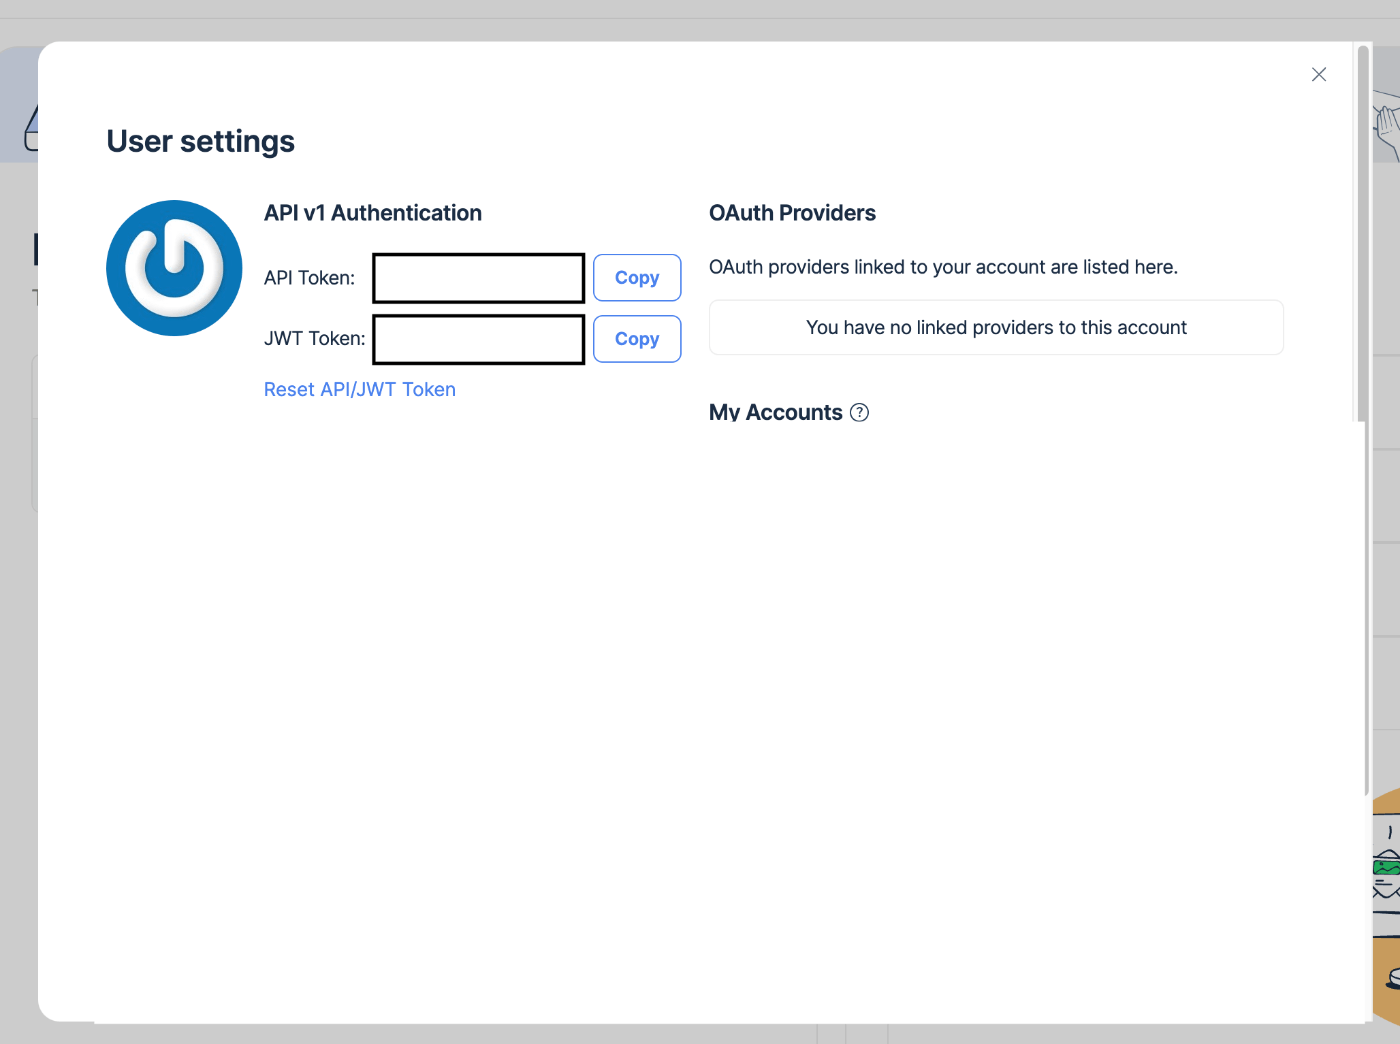Image resolution: width=1400 pixels, height=1044 pixels.
Task: Click the API v1 Authentication heading
Action: [x=373, y=213]
